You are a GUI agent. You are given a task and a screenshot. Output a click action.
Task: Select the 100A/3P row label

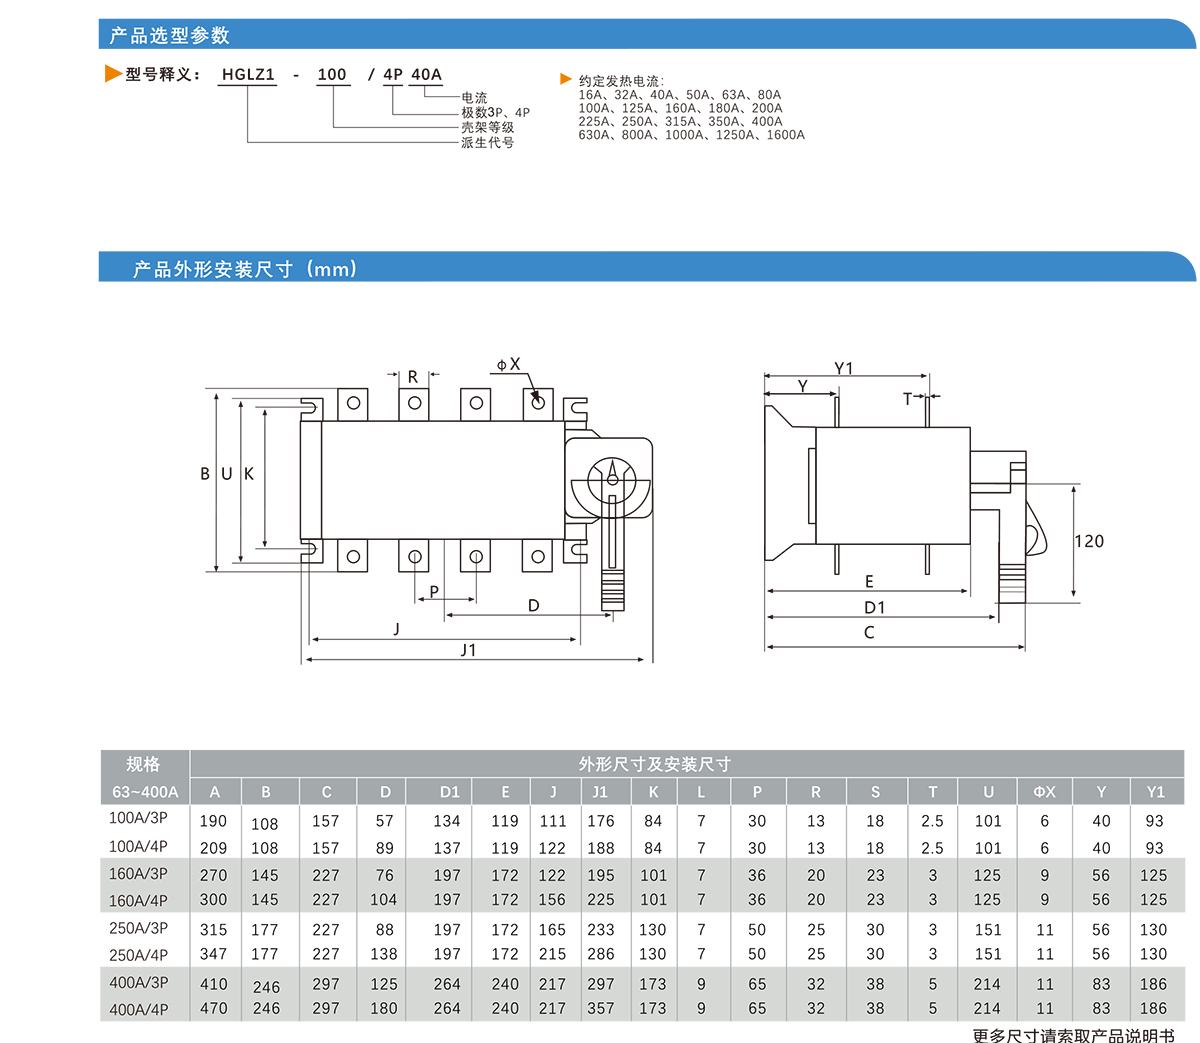coord(138,818)
